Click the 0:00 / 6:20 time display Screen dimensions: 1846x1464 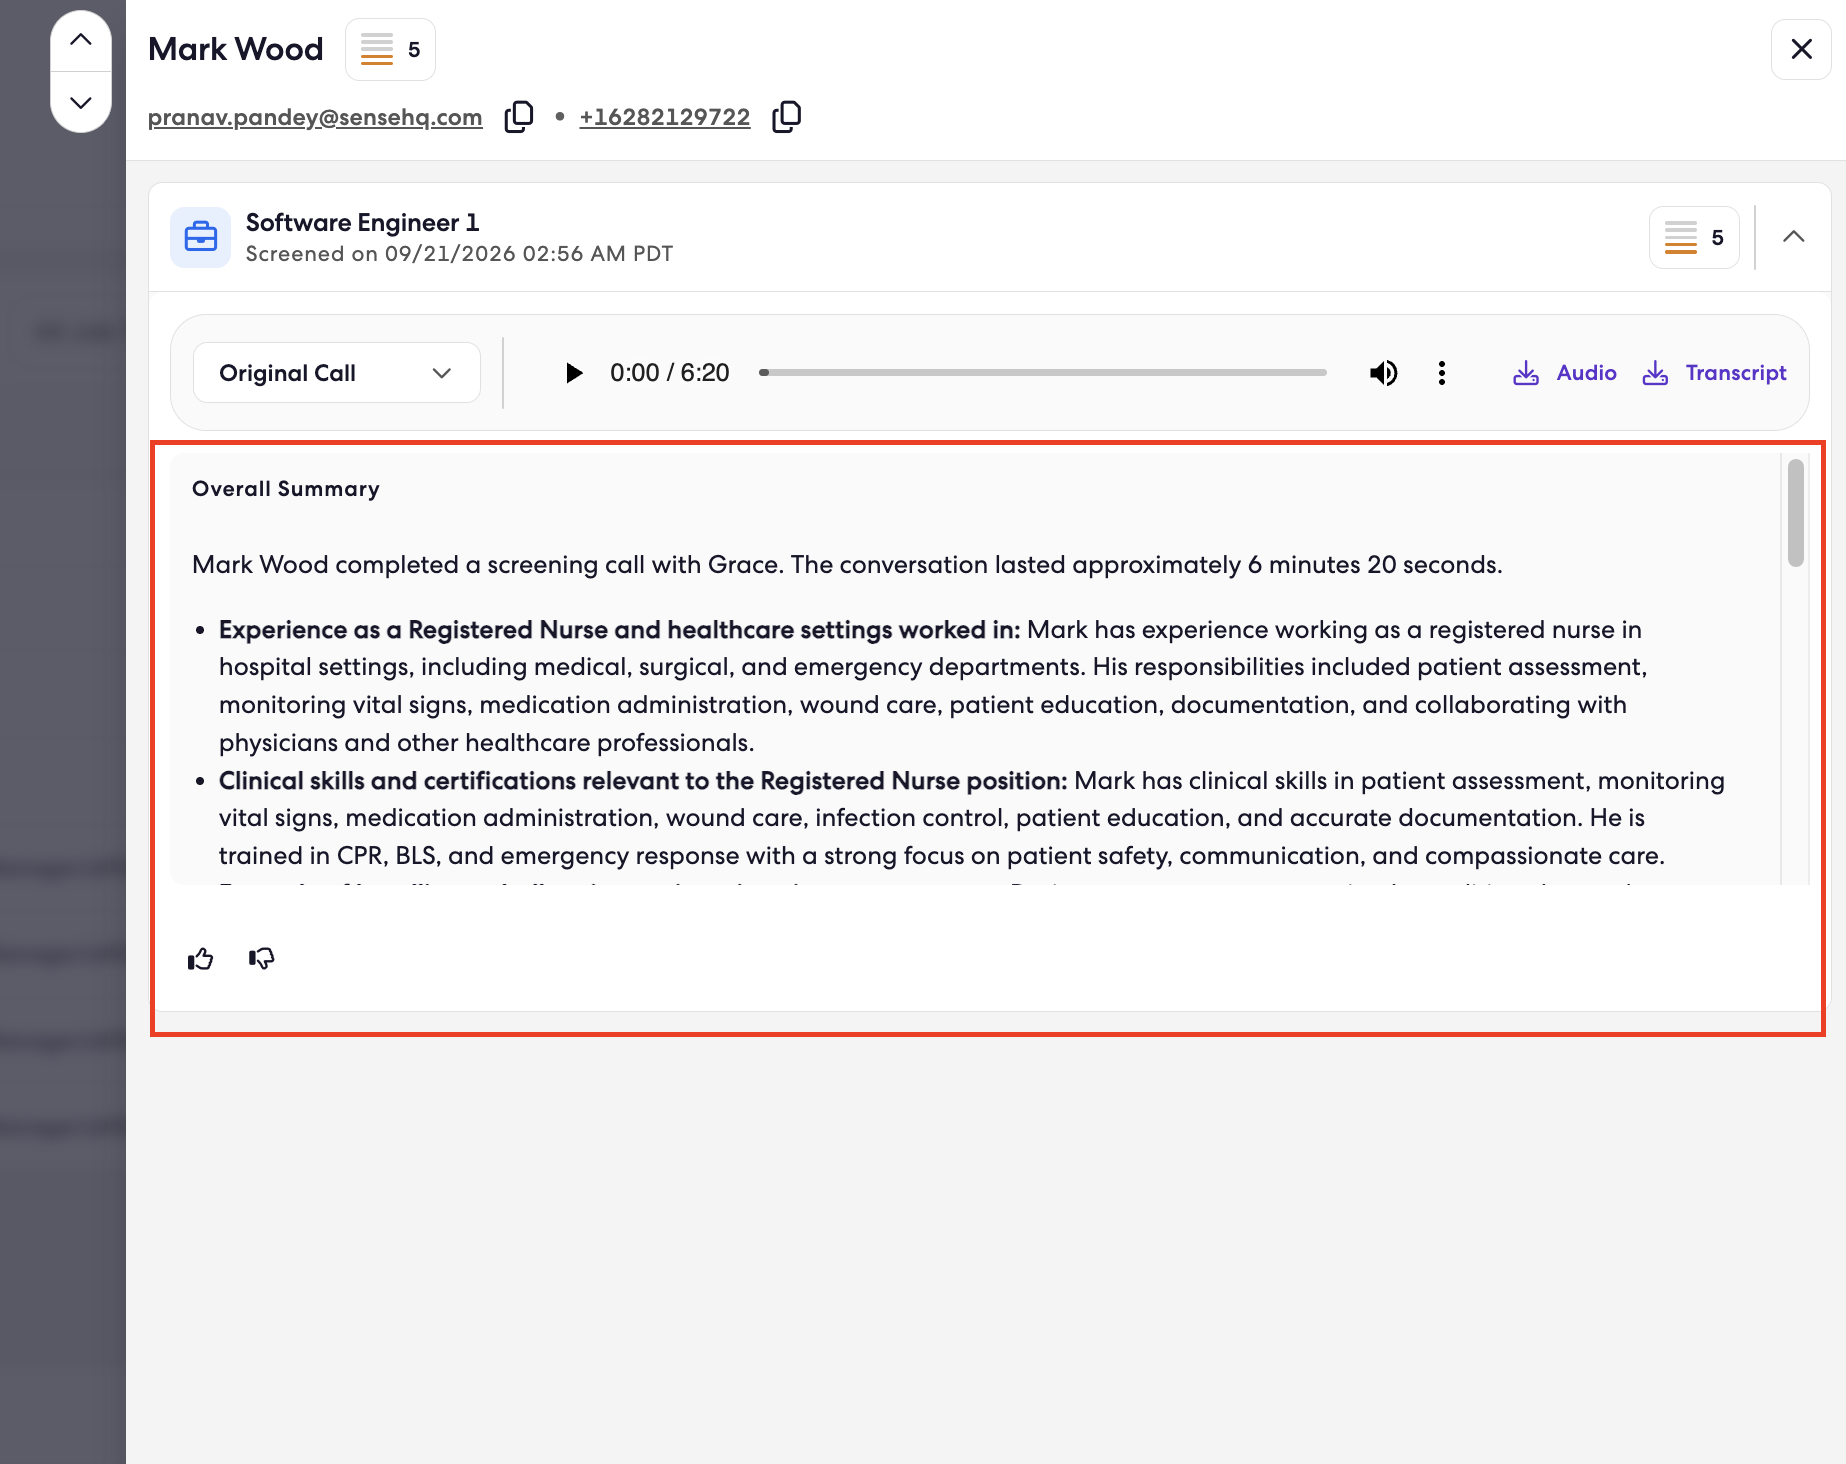(670, 373)
